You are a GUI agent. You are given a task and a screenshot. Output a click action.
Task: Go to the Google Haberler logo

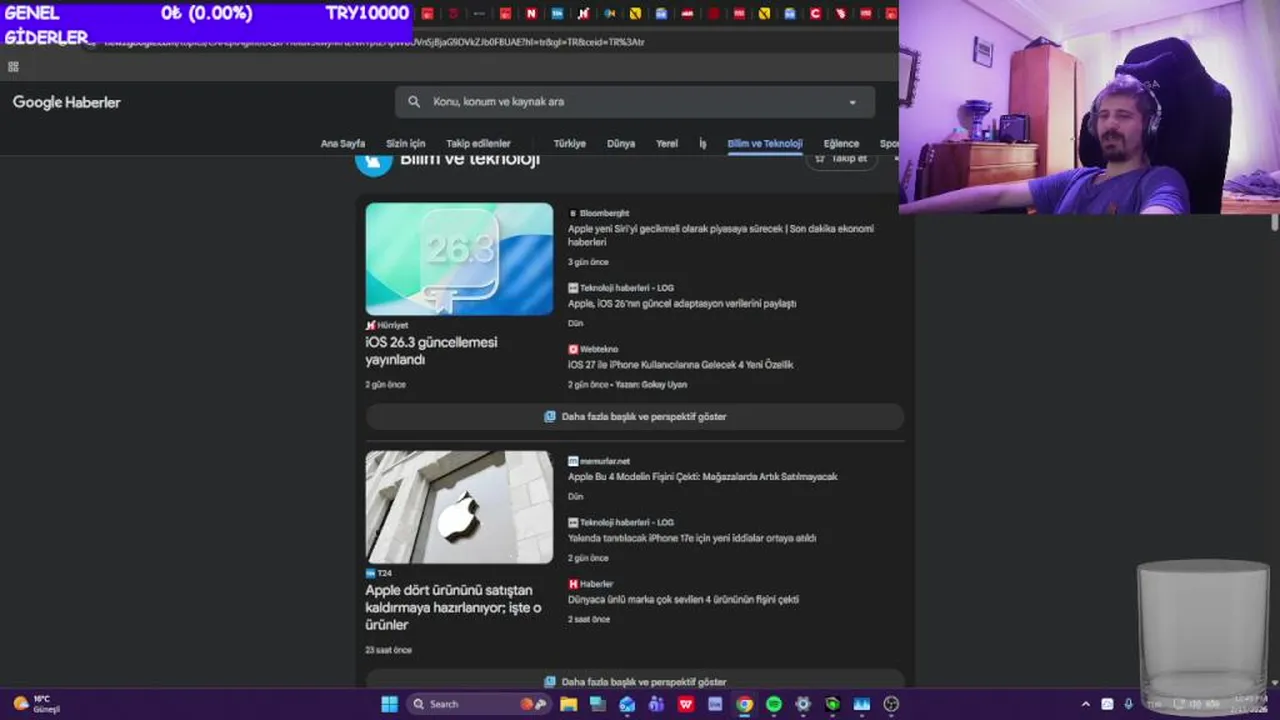(67, 102)
